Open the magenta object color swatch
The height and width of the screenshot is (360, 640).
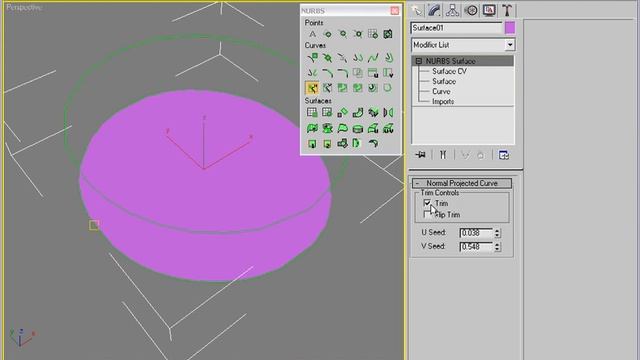click(510, 28)
